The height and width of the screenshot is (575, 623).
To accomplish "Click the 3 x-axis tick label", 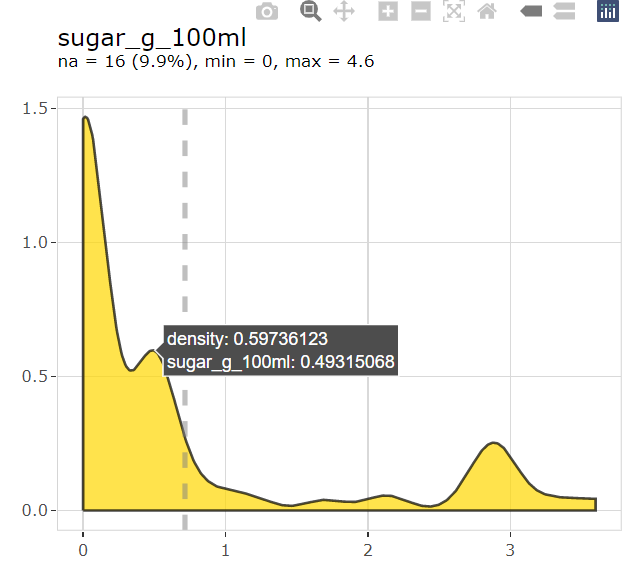I will point(510,551).
